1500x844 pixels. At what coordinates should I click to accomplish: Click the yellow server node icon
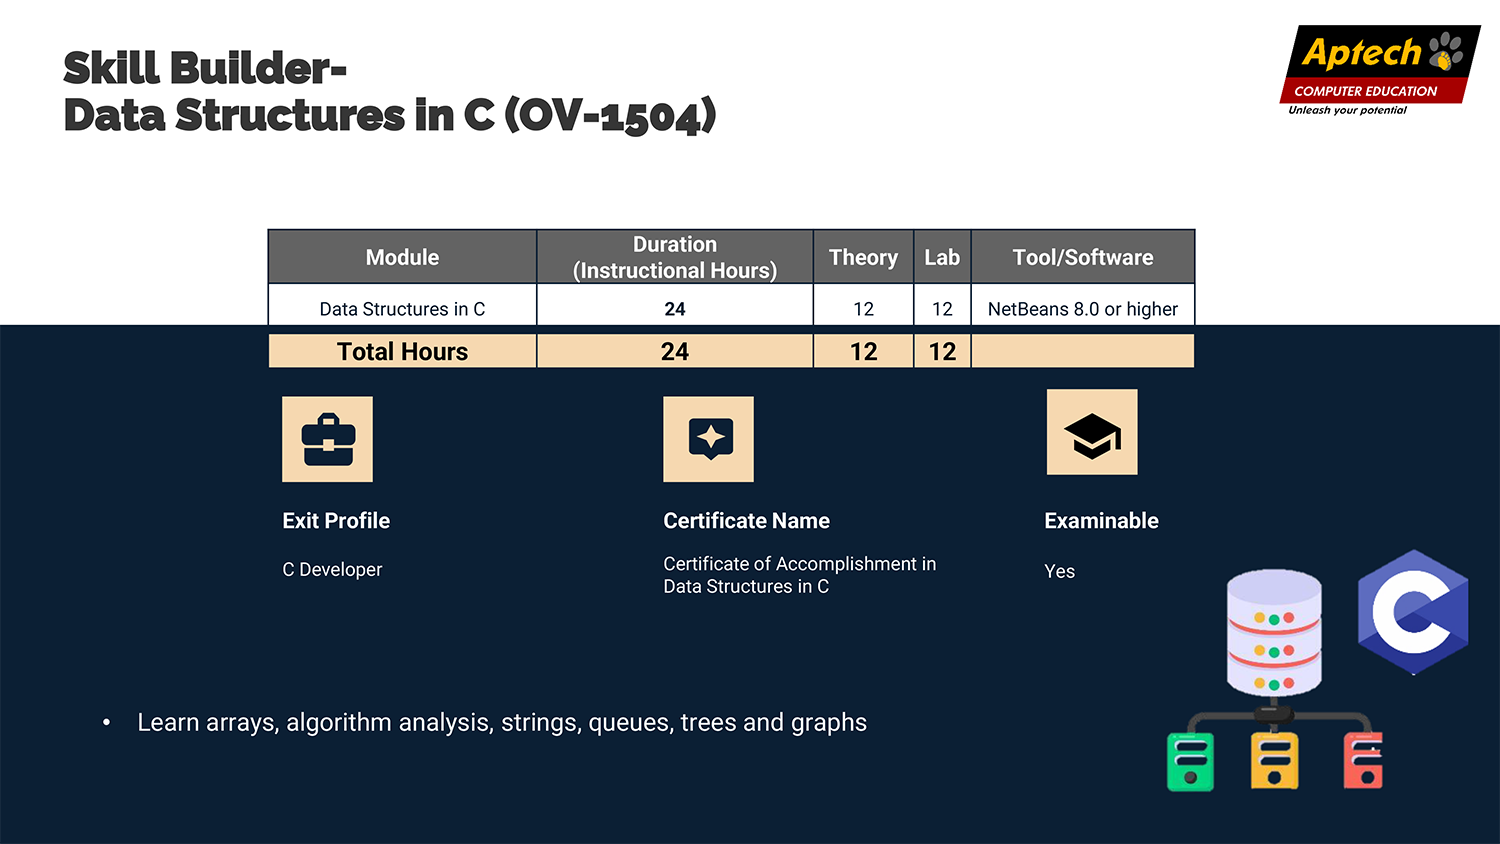(1274, 762)
